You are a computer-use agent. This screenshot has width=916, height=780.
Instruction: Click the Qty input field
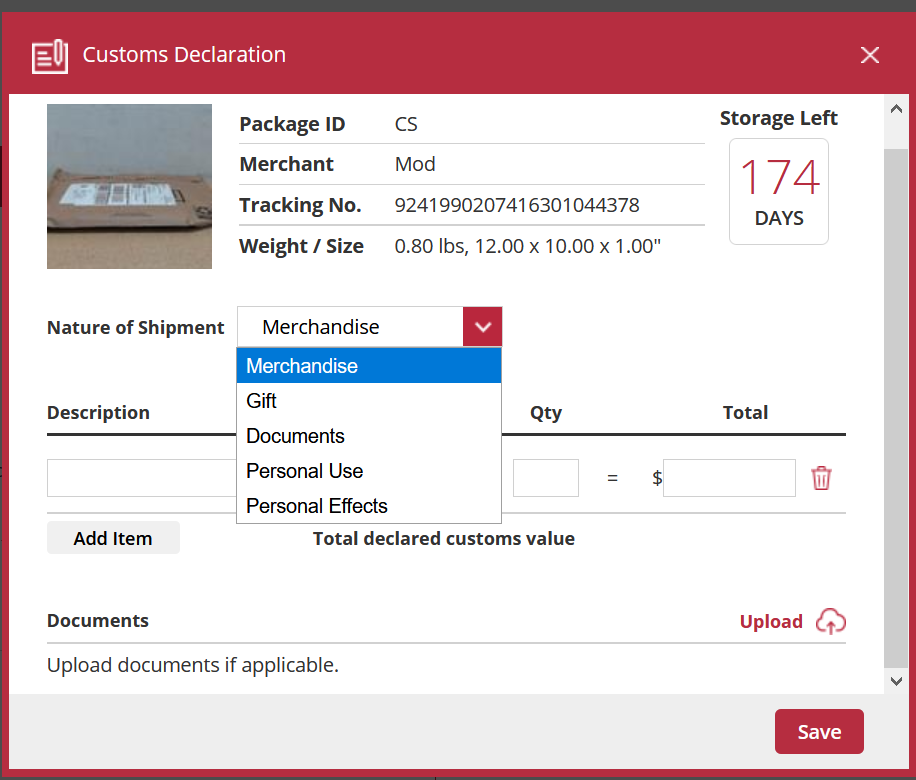(545, 478)
